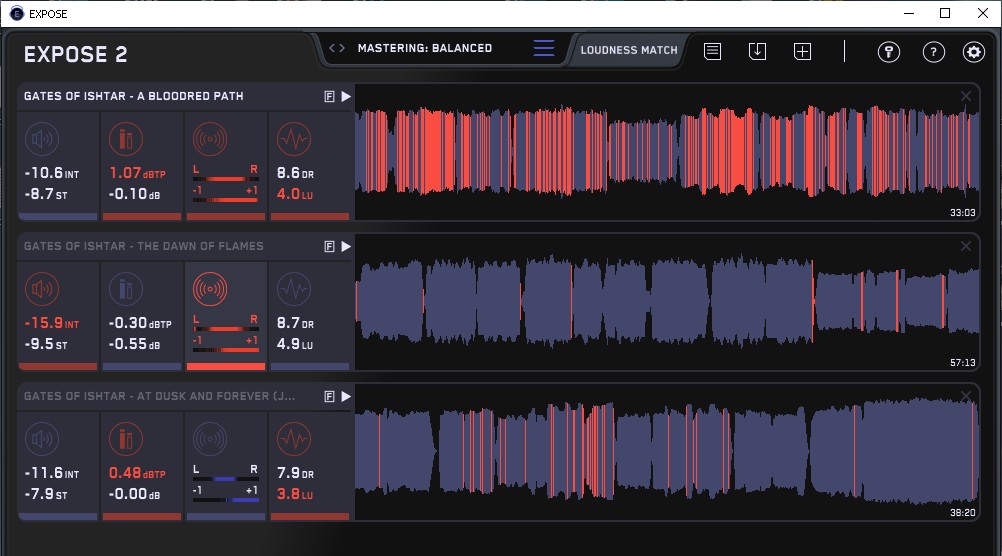Open the preset list hamburger menu

click(x=544, y=48)
